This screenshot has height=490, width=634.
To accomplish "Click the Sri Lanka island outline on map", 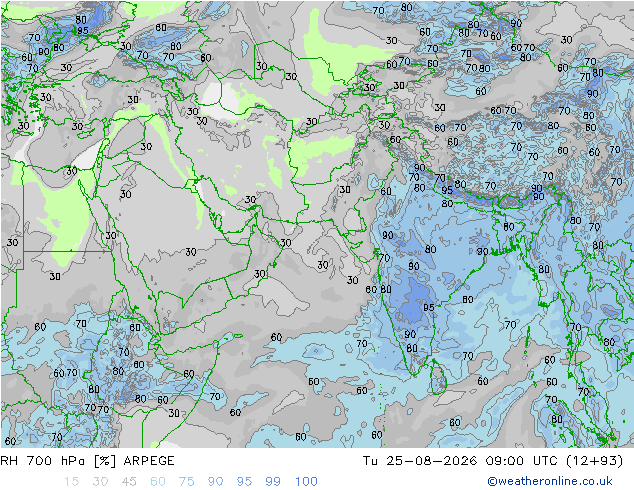I will point(438,378).
